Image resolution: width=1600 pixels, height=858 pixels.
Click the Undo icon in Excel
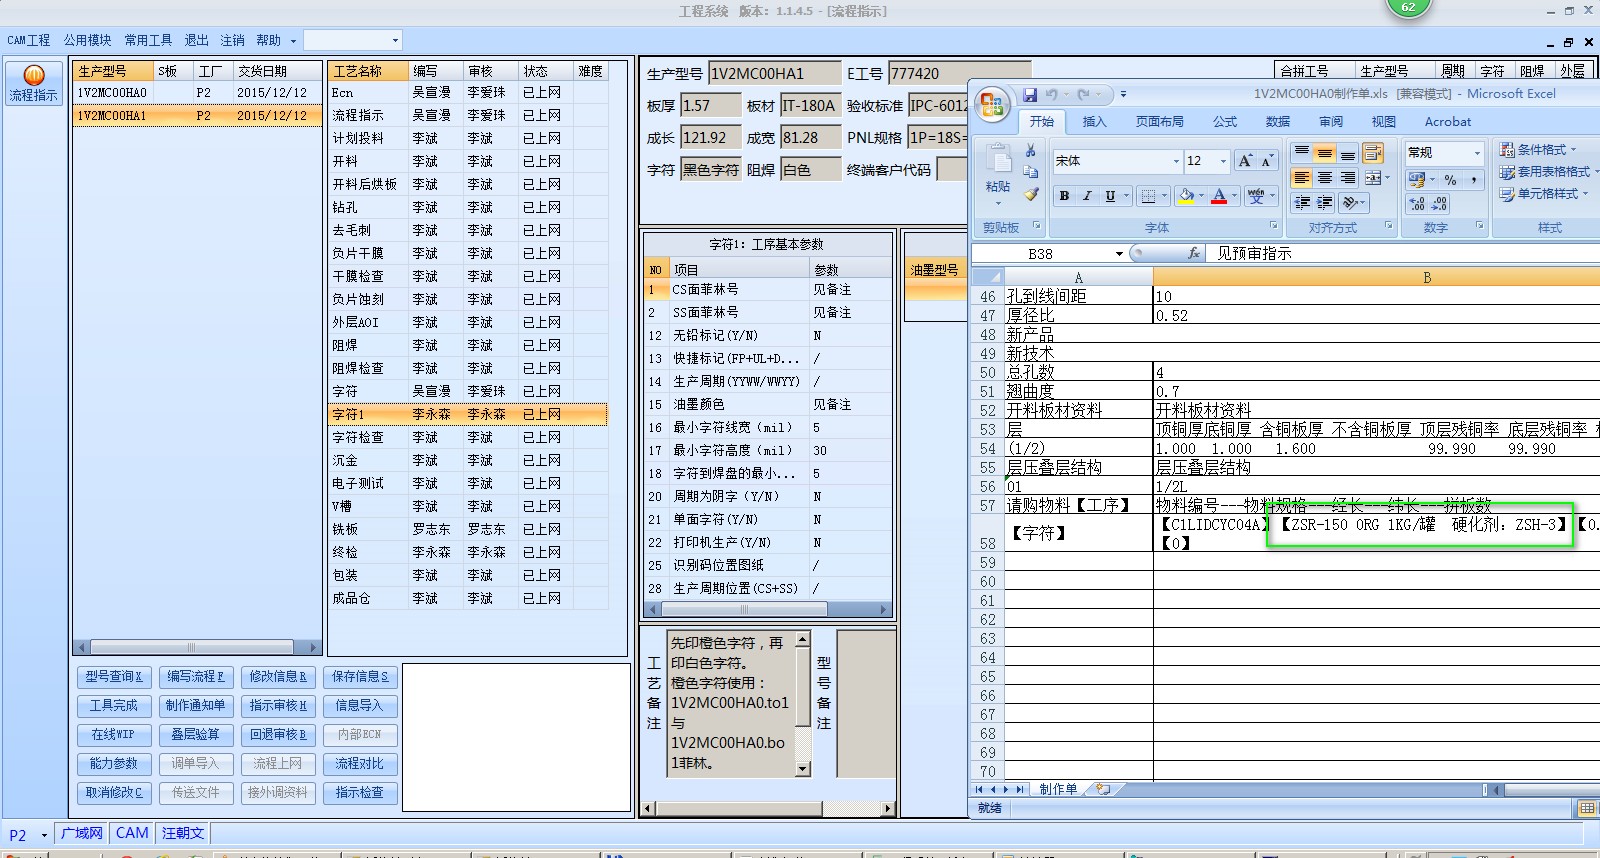1051,95
